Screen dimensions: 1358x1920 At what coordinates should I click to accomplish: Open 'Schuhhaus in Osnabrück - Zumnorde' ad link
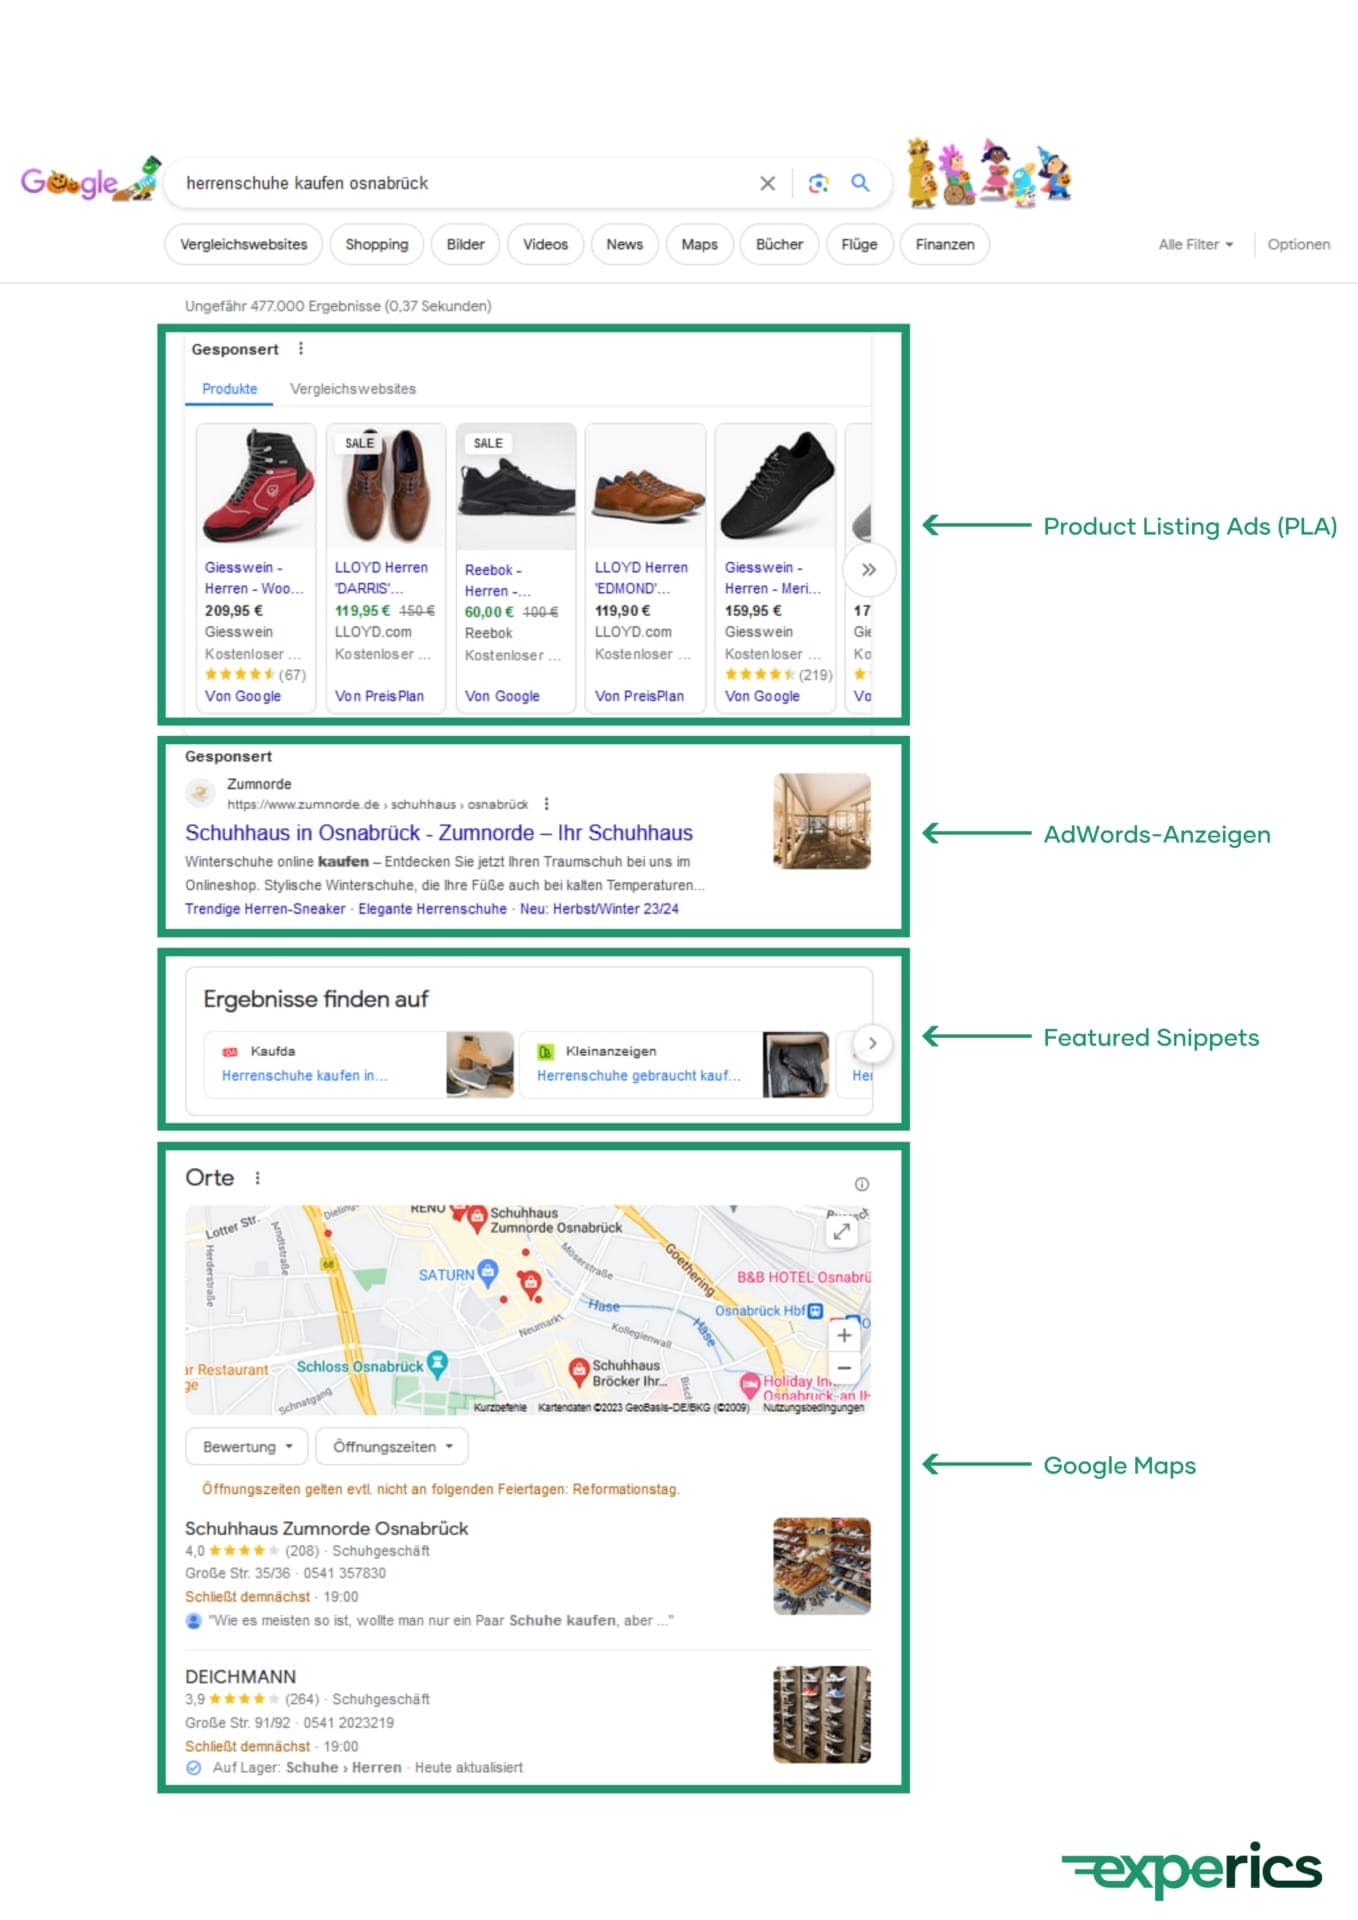(x=439, y=833)
